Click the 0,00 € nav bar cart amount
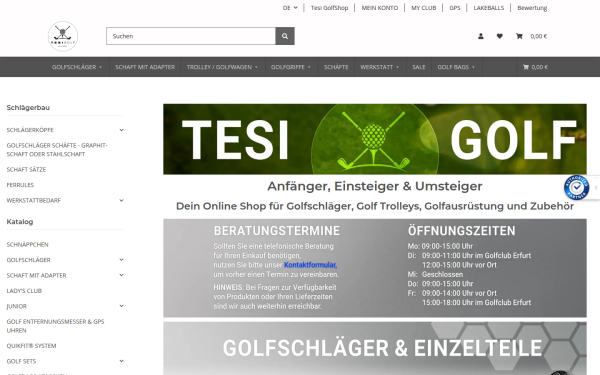The width and height of the screenshot is (600, 375). [540, 67]
